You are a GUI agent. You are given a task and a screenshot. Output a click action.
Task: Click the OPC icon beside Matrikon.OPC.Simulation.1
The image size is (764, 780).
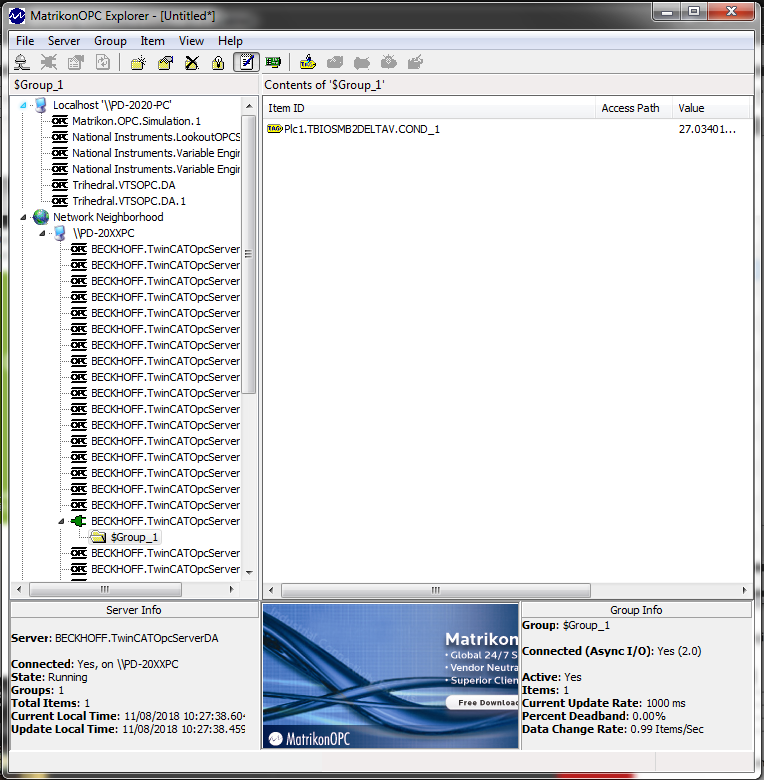click(x=60, y=121)
